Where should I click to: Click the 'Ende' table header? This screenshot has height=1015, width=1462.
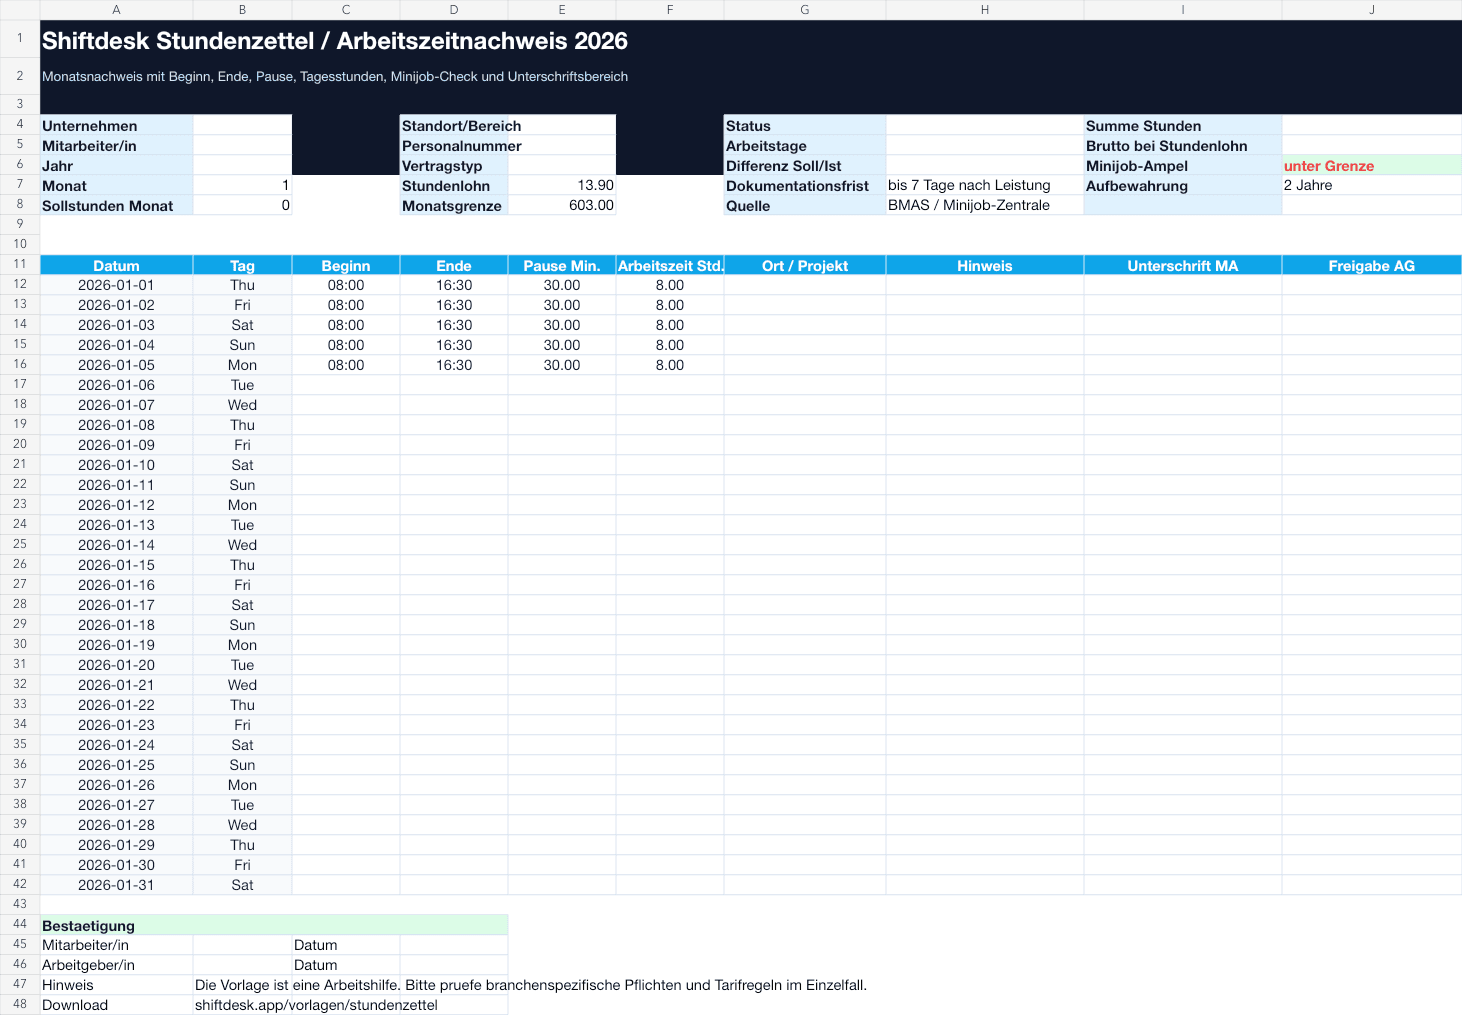coord(454,265)
